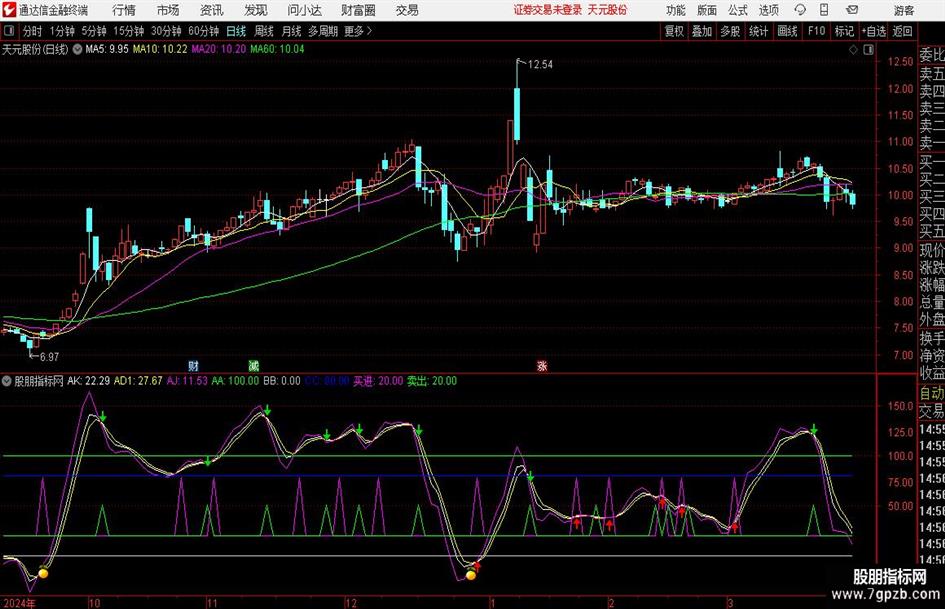945x609 pixels.
Task: Click the 涨 event marker under chart
Action: point(542,365)
